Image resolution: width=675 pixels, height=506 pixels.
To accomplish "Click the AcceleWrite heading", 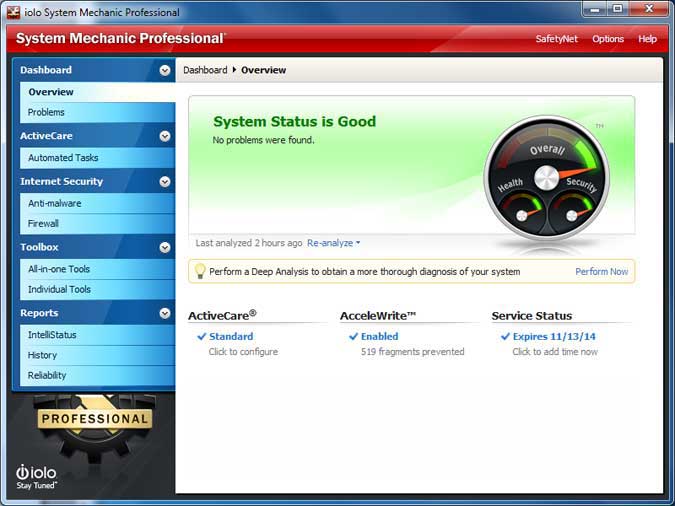I will [x=378, y=316].
